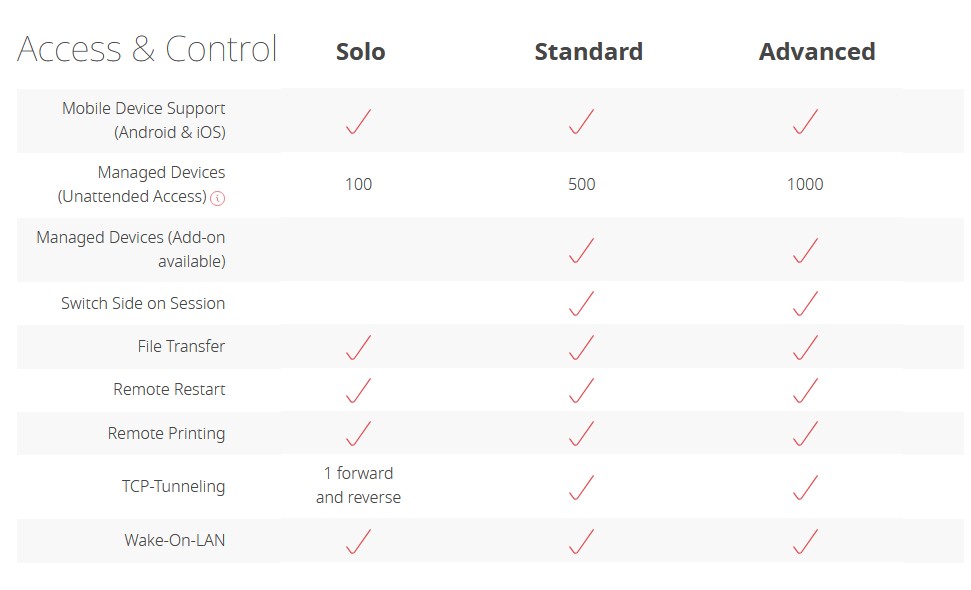Screen dimensions: 971x590
Task: Click the info icon beside Unattended Access
Action: coord(217,198)
